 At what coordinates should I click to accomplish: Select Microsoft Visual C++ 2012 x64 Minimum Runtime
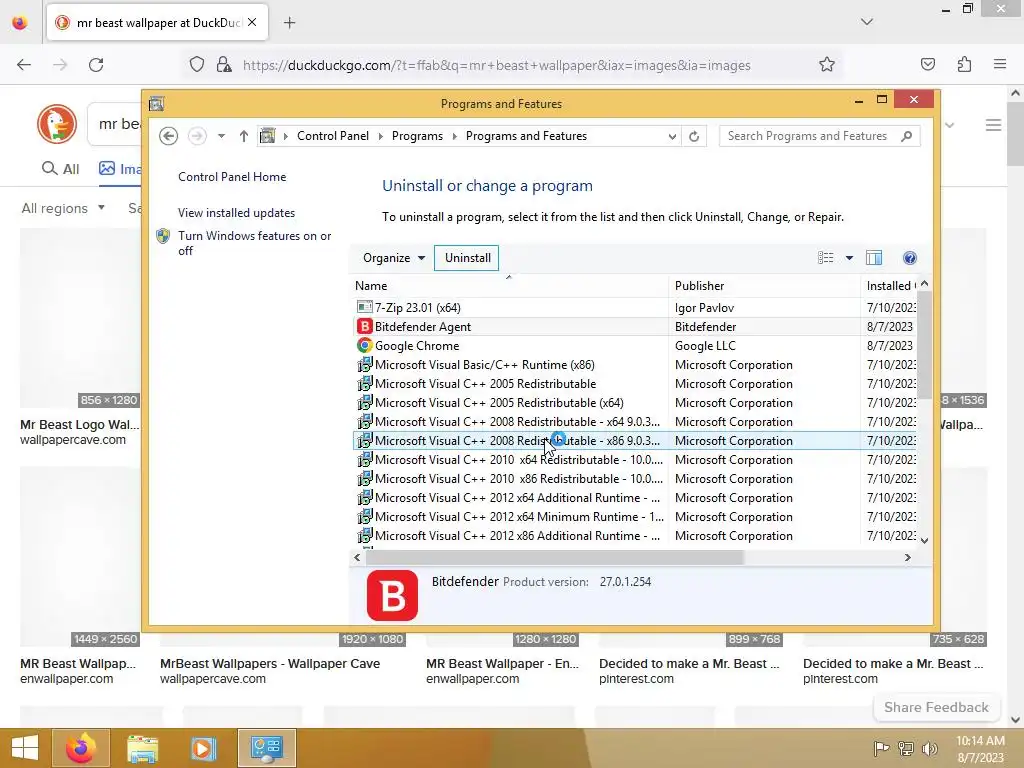633,516
